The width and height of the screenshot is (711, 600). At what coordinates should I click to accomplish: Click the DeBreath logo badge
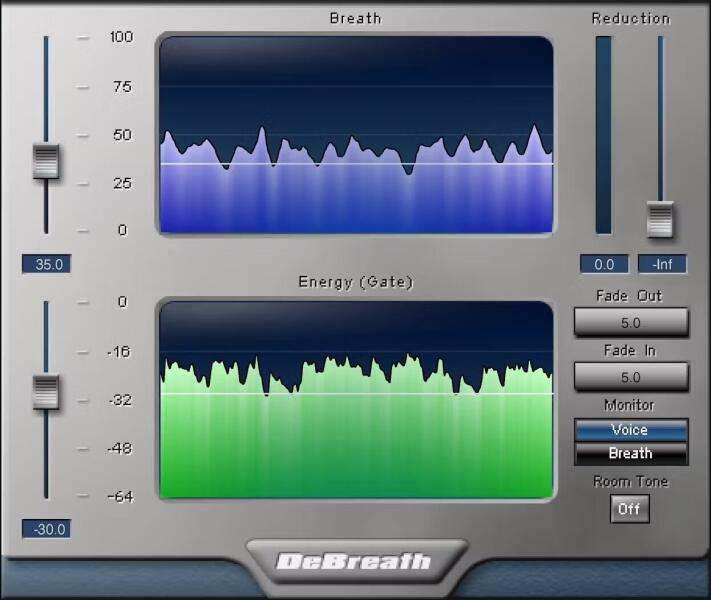356,561
